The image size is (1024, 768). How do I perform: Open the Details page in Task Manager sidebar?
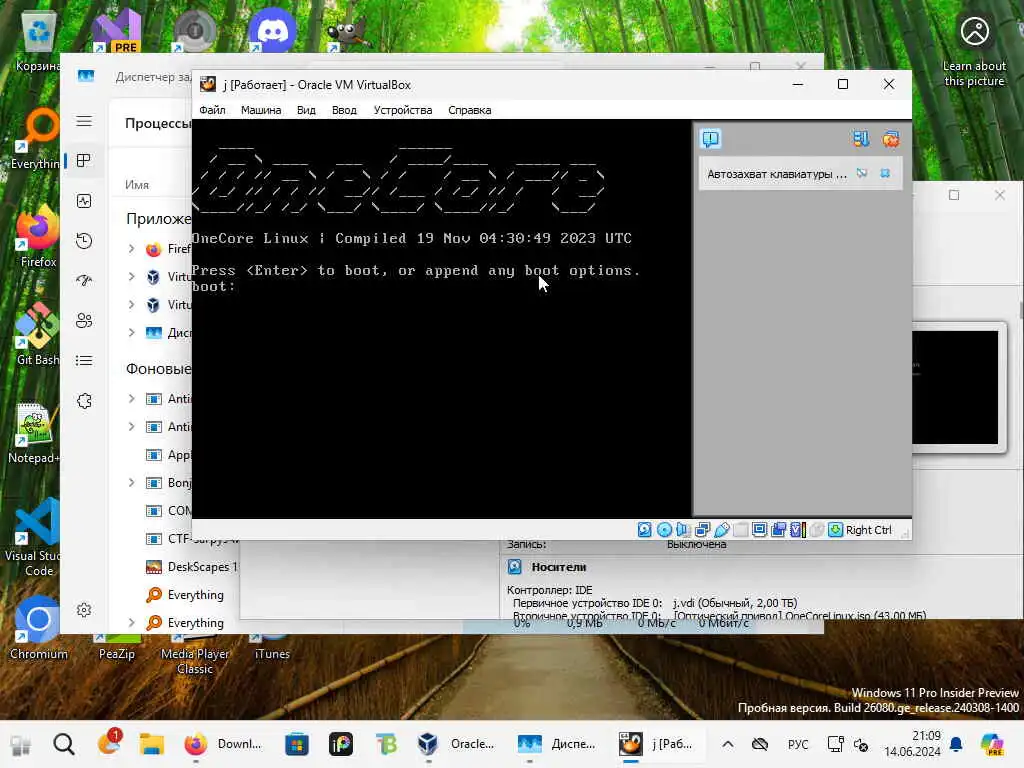84,360
